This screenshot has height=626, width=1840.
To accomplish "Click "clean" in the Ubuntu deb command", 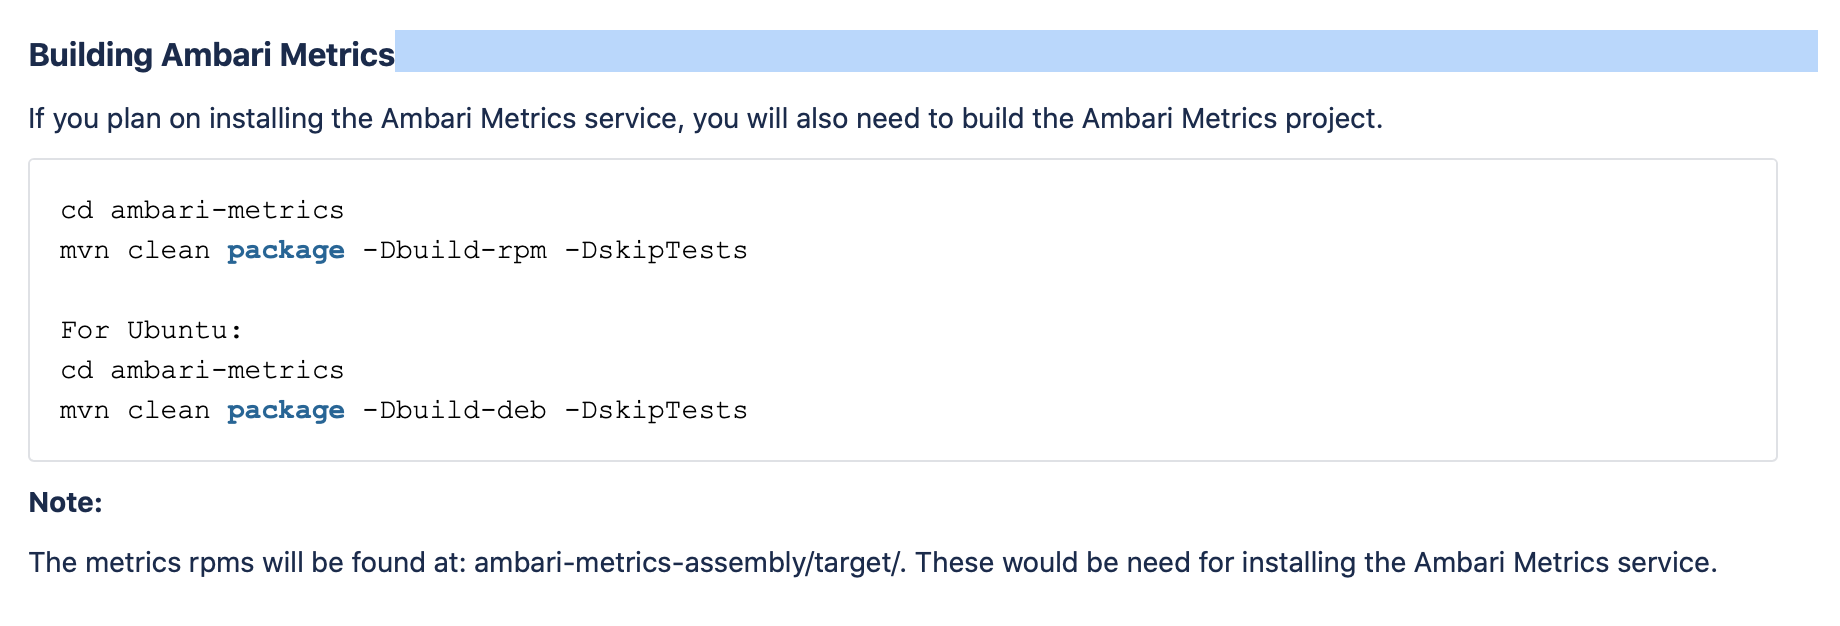I will point(168,411).
